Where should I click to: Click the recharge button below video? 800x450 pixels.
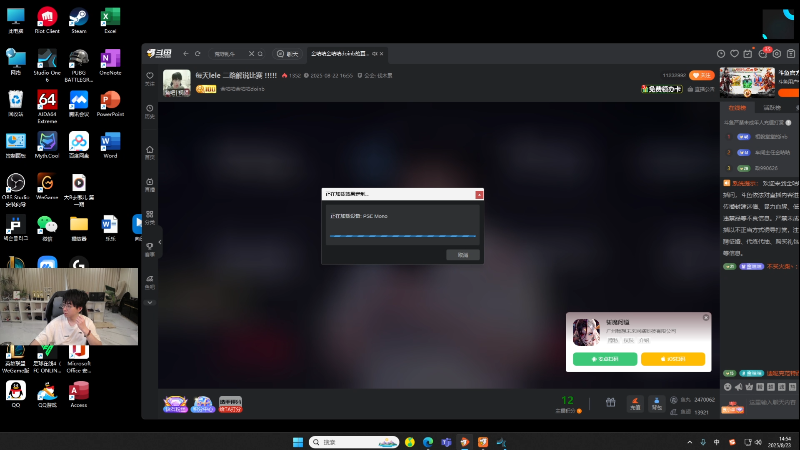coord(635,404)
